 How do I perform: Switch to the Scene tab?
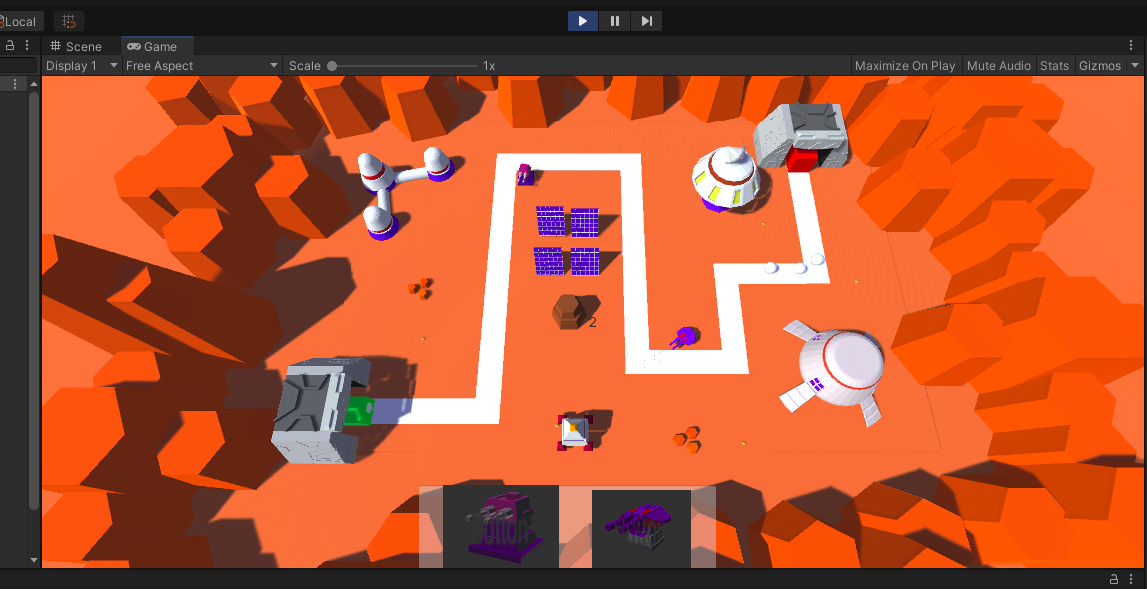(x=76, y=46)
